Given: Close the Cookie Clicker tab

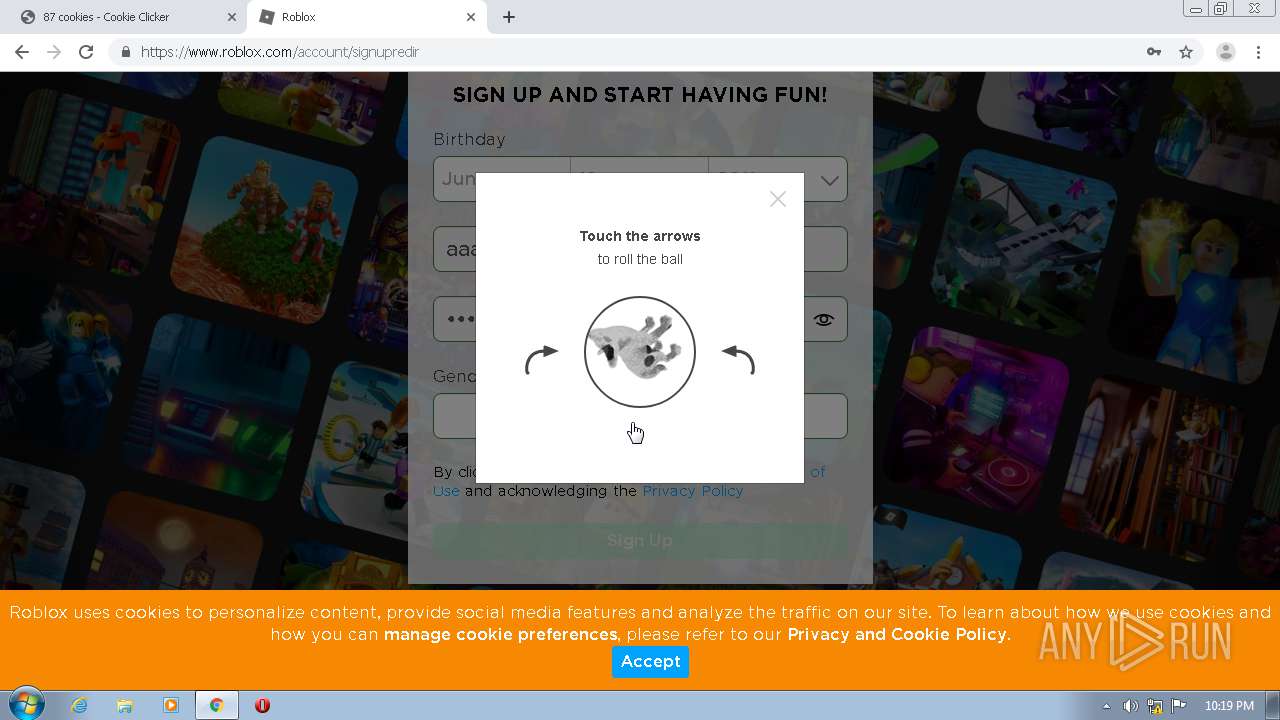Looking at the screenshot, I should pyautogui.click(x=231, y=17).
